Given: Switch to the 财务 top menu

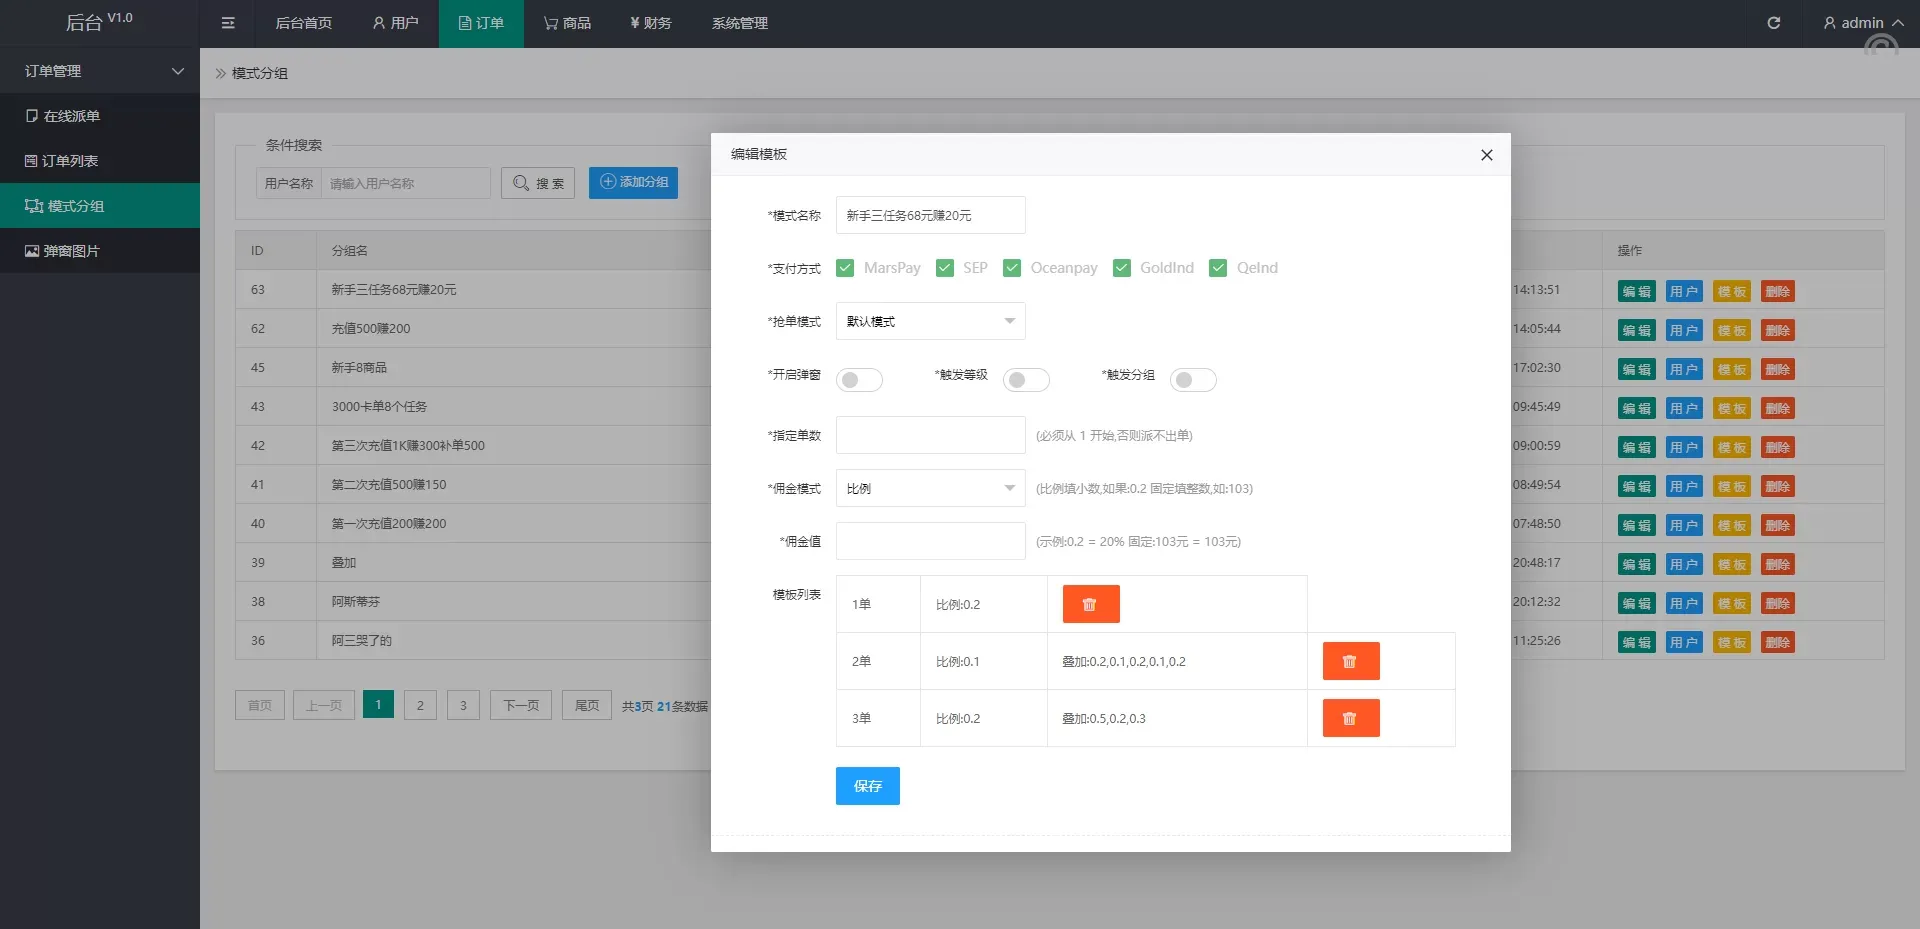Looking at the screenshot, I should (x=650, y=23).
